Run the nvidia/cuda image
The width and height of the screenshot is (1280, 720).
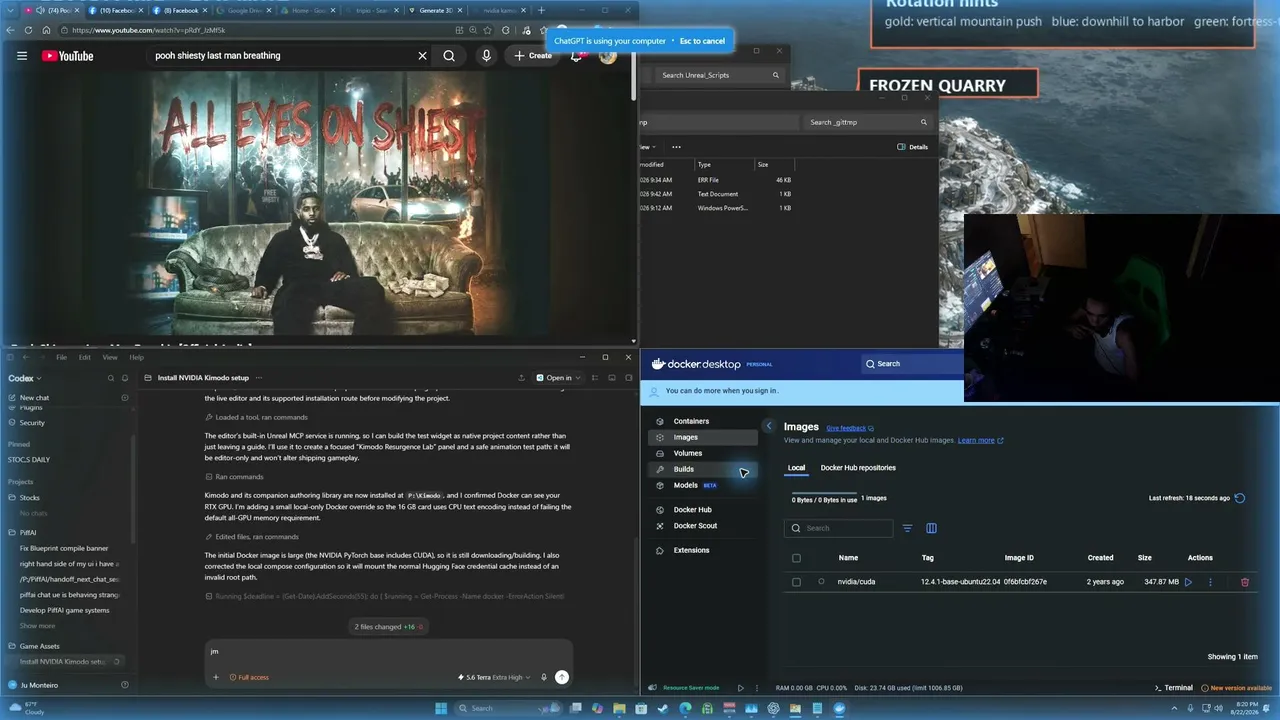tap(1188, 582)
